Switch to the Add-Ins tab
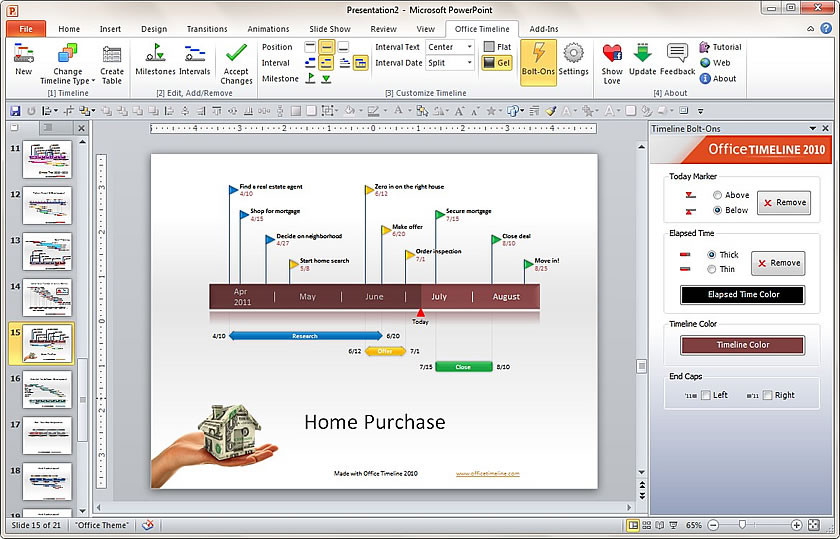The image size is (840, 539). (544, 29)
